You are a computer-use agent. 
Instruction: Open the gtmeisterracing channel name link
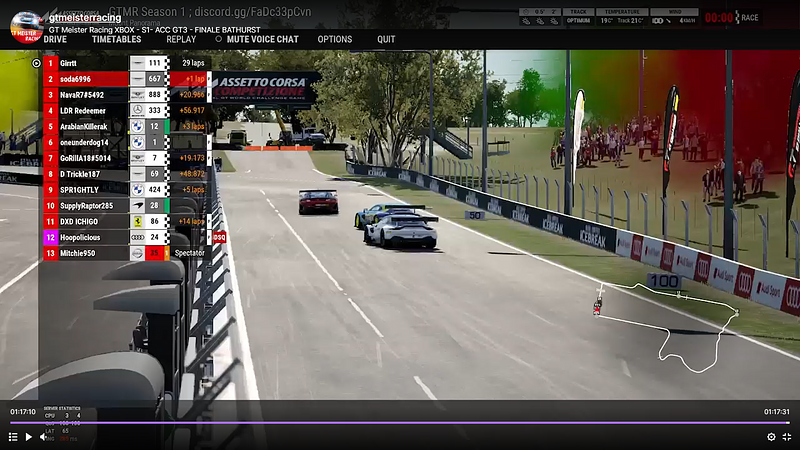[x=85, y=18]
